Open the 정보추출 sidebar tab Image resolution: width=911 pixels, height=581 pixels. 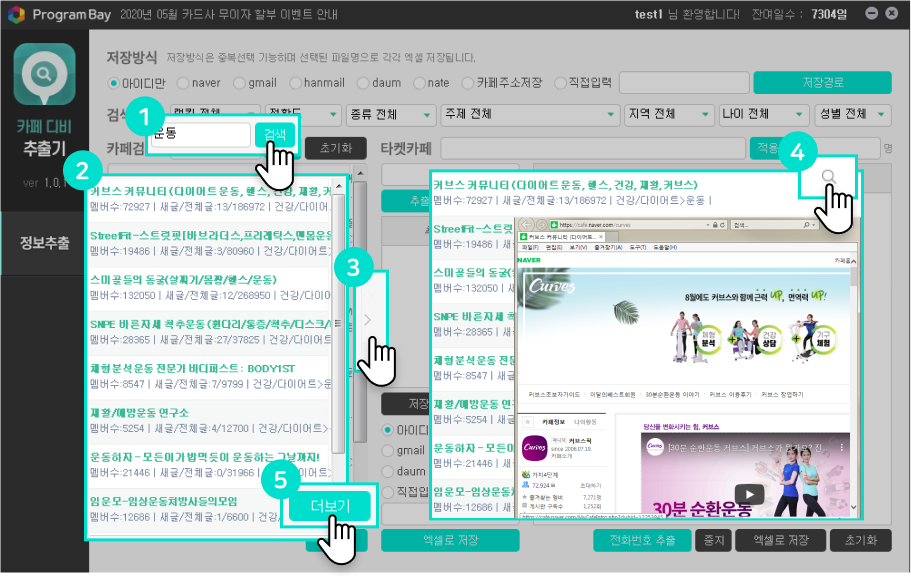tap(44, 243)
